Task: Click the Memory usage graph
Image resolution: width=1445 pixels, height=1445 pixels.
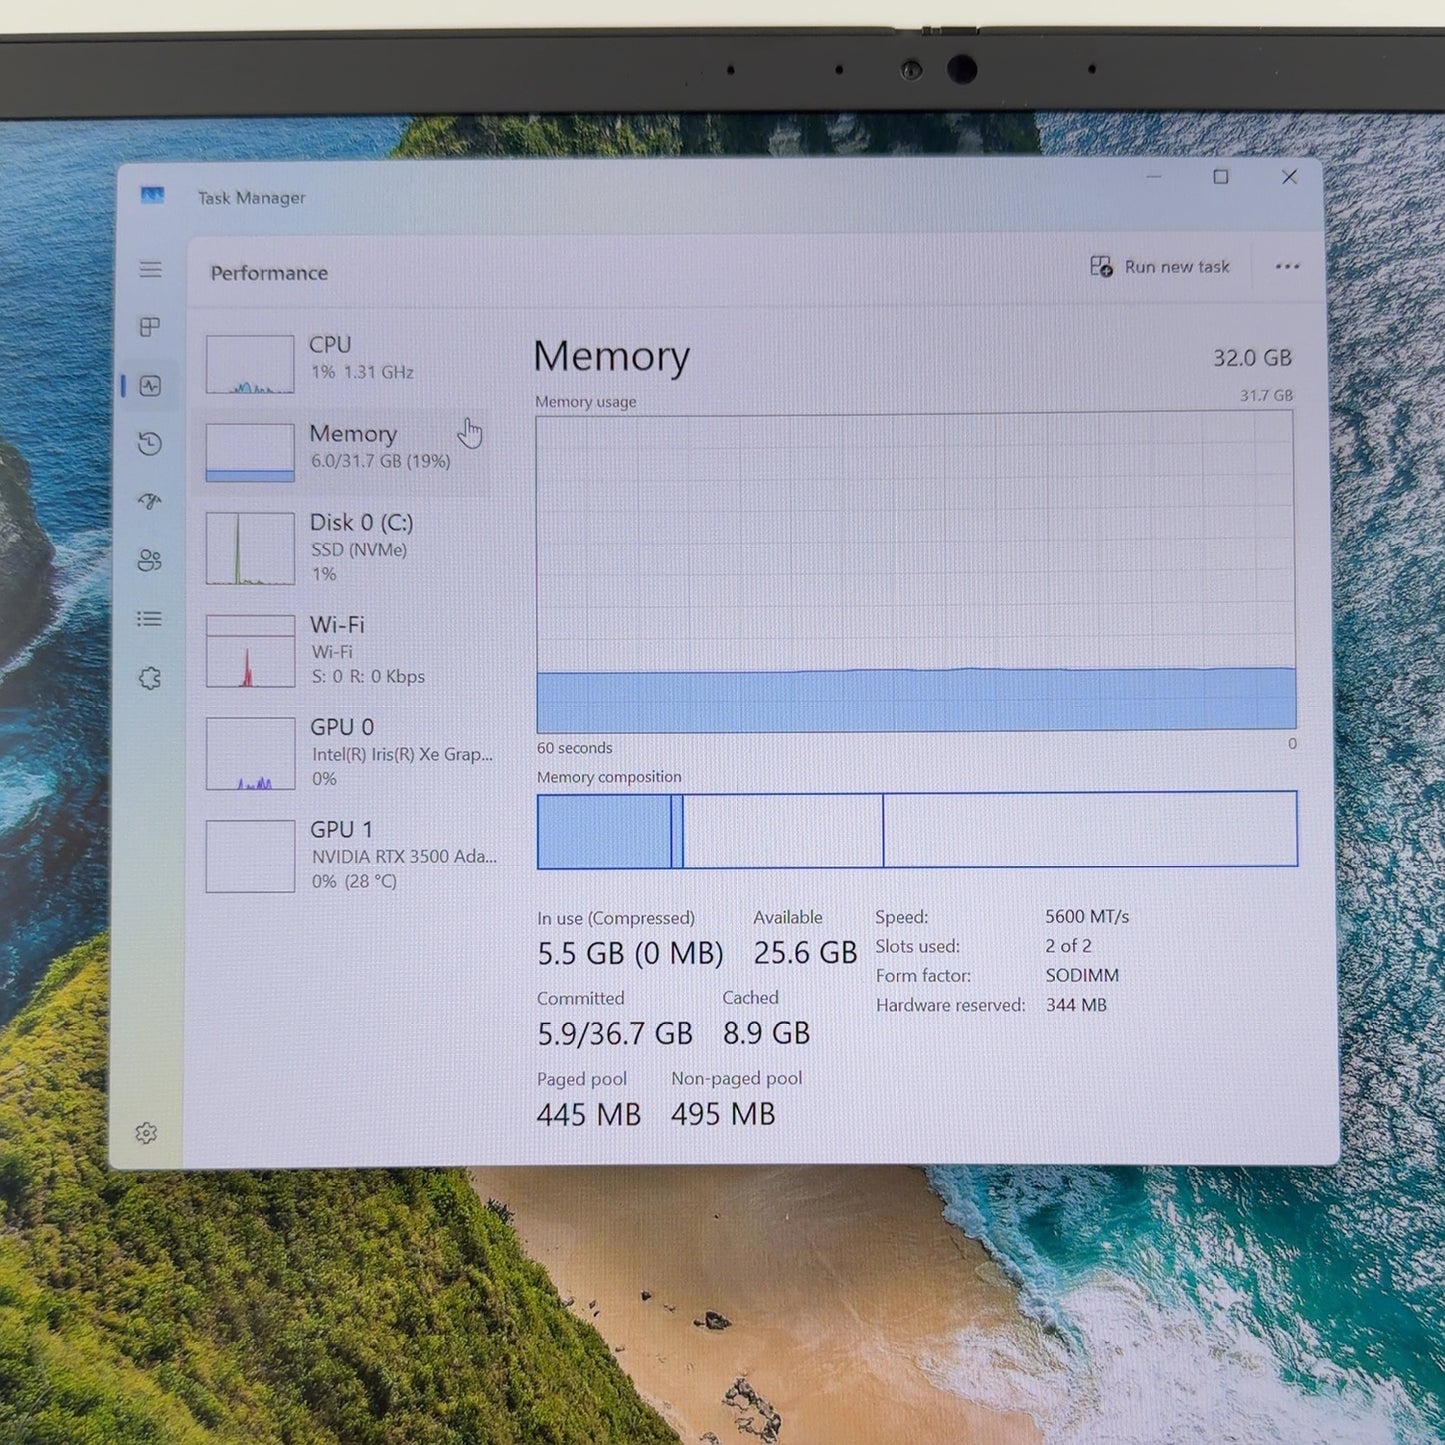Action: [916, 572]
